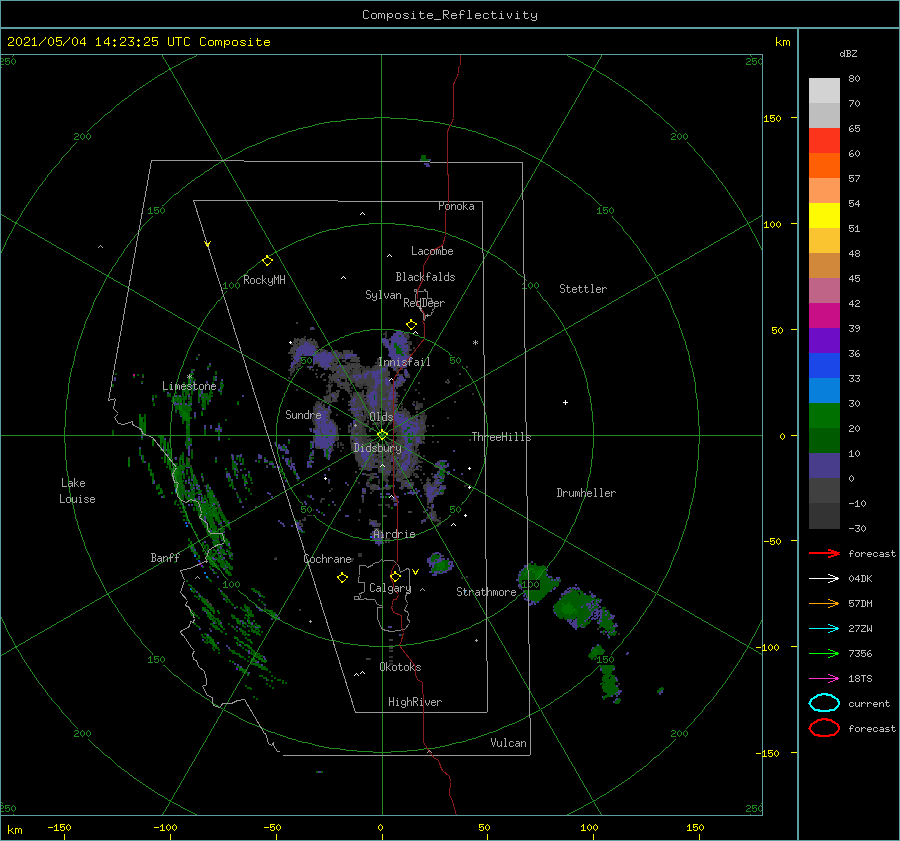Viewport: 900px width, 841px height.
Task: Click the green echo cell east of Strathmore
Action: pyautogui.click(x=538, y=581)
